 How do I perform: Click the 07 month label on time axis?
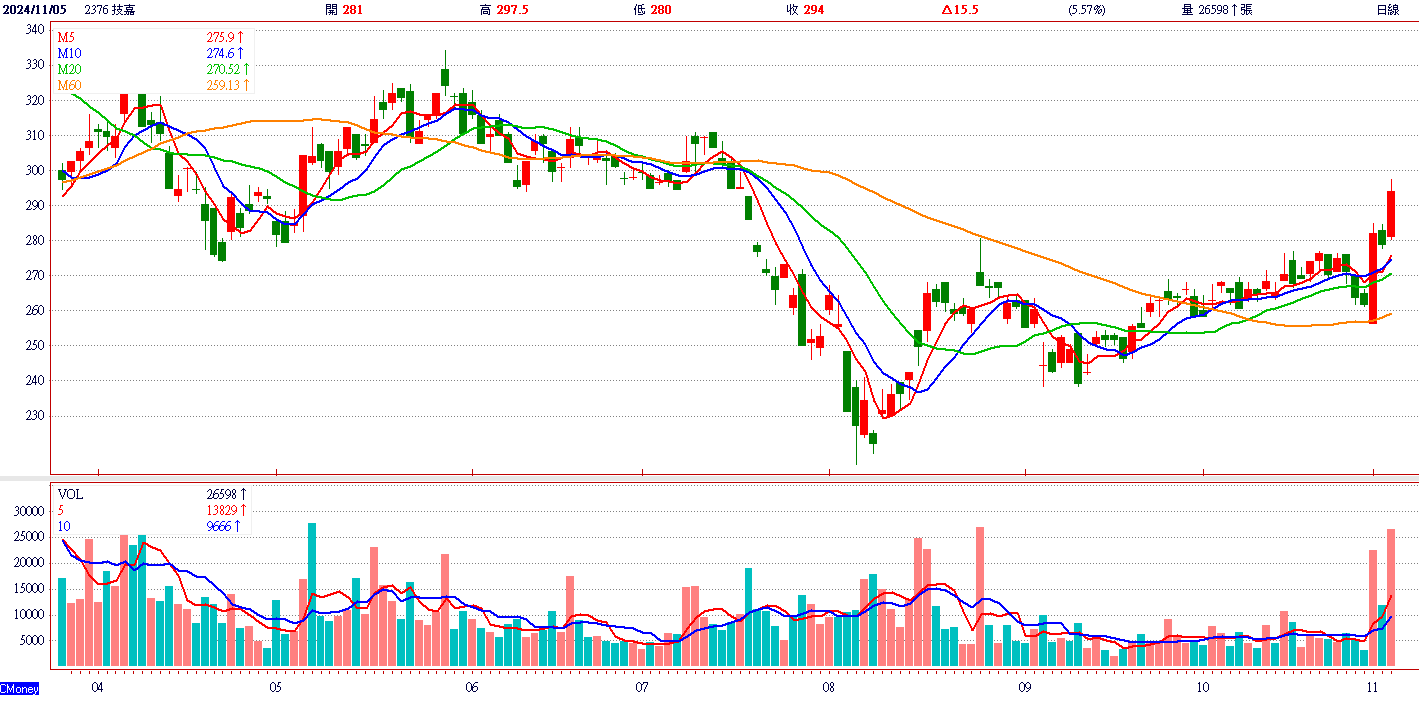tap(642, 688)
